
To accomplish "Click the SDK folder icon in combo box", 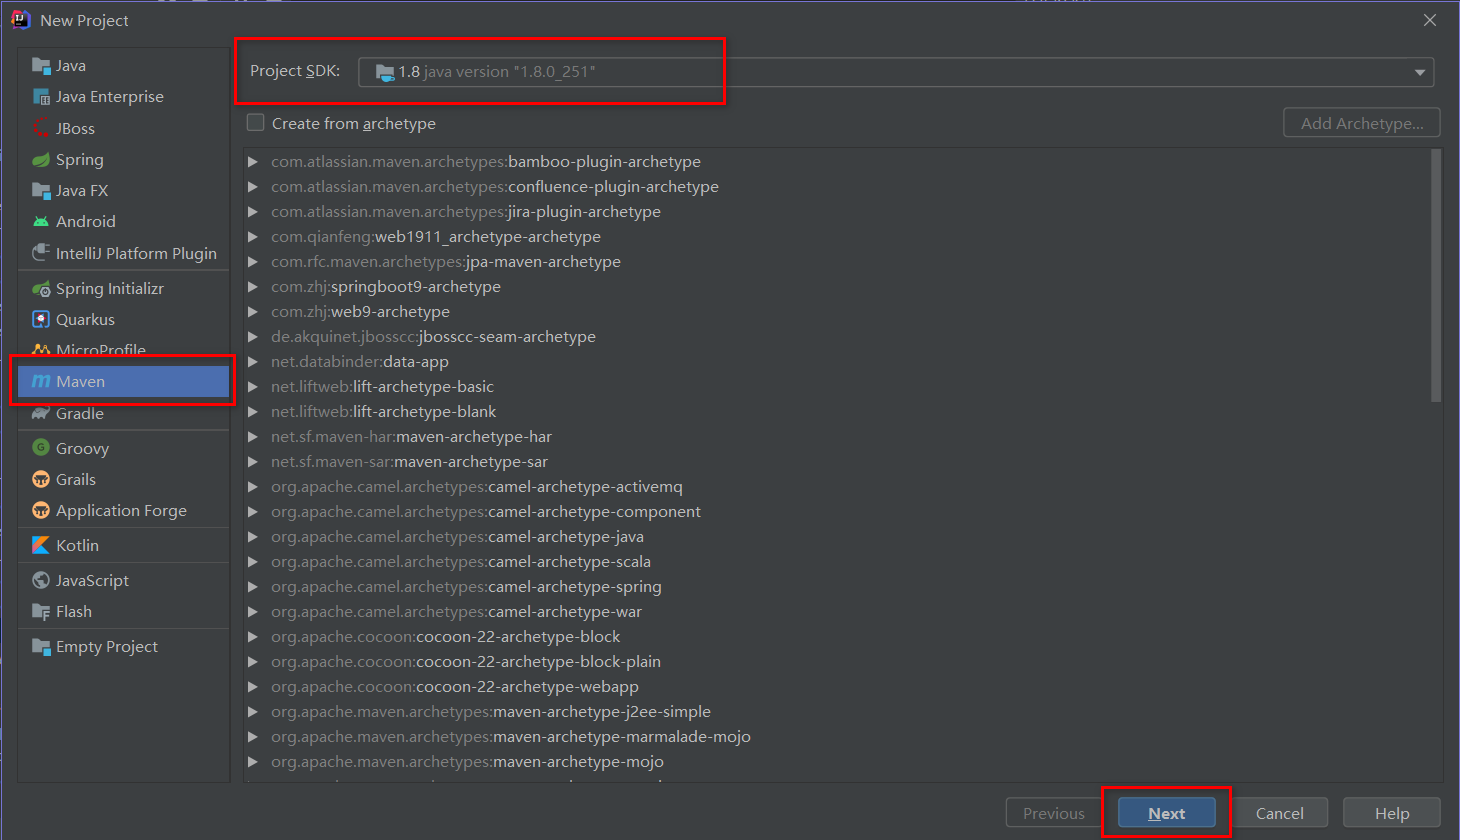I will 385,72.
